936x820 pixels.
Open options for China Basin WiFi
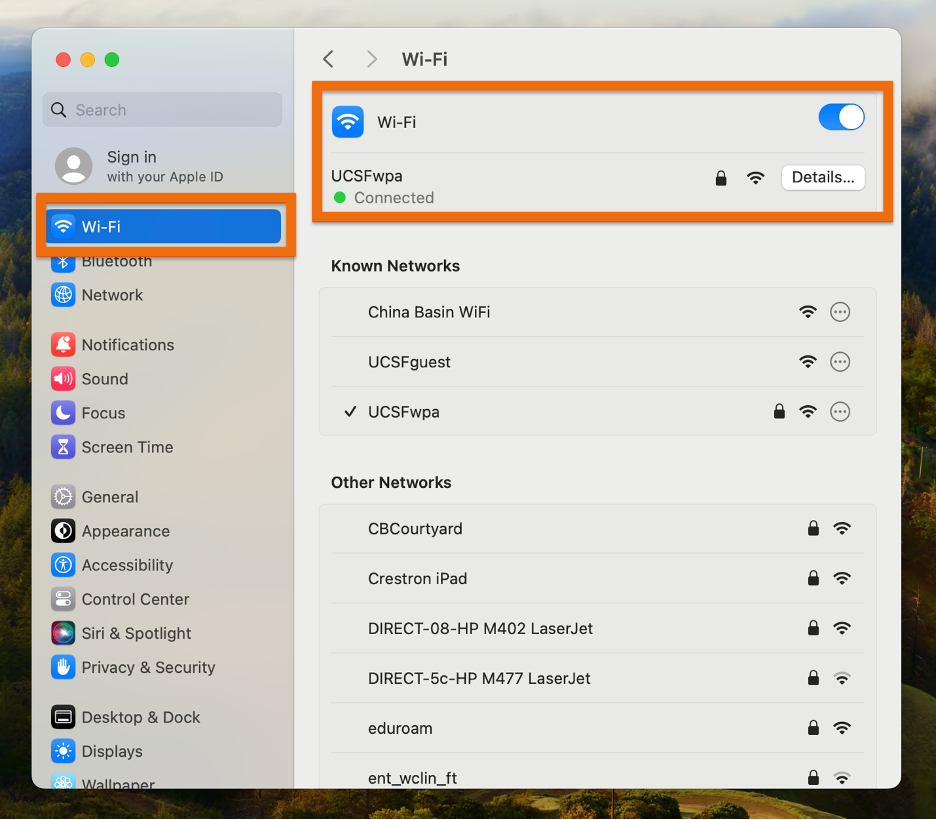[840, 312]
